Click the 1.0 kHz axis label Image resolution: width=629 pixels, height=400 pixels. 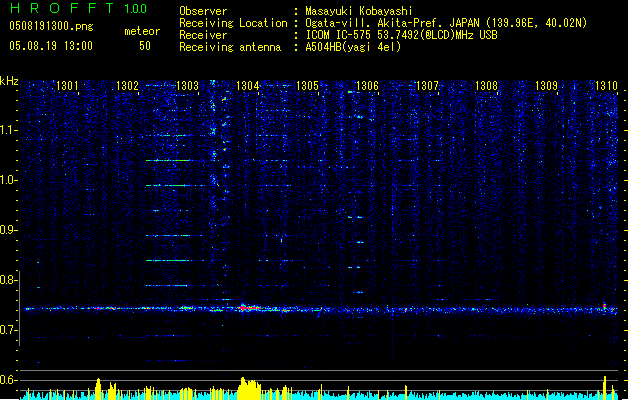point(9,180)
